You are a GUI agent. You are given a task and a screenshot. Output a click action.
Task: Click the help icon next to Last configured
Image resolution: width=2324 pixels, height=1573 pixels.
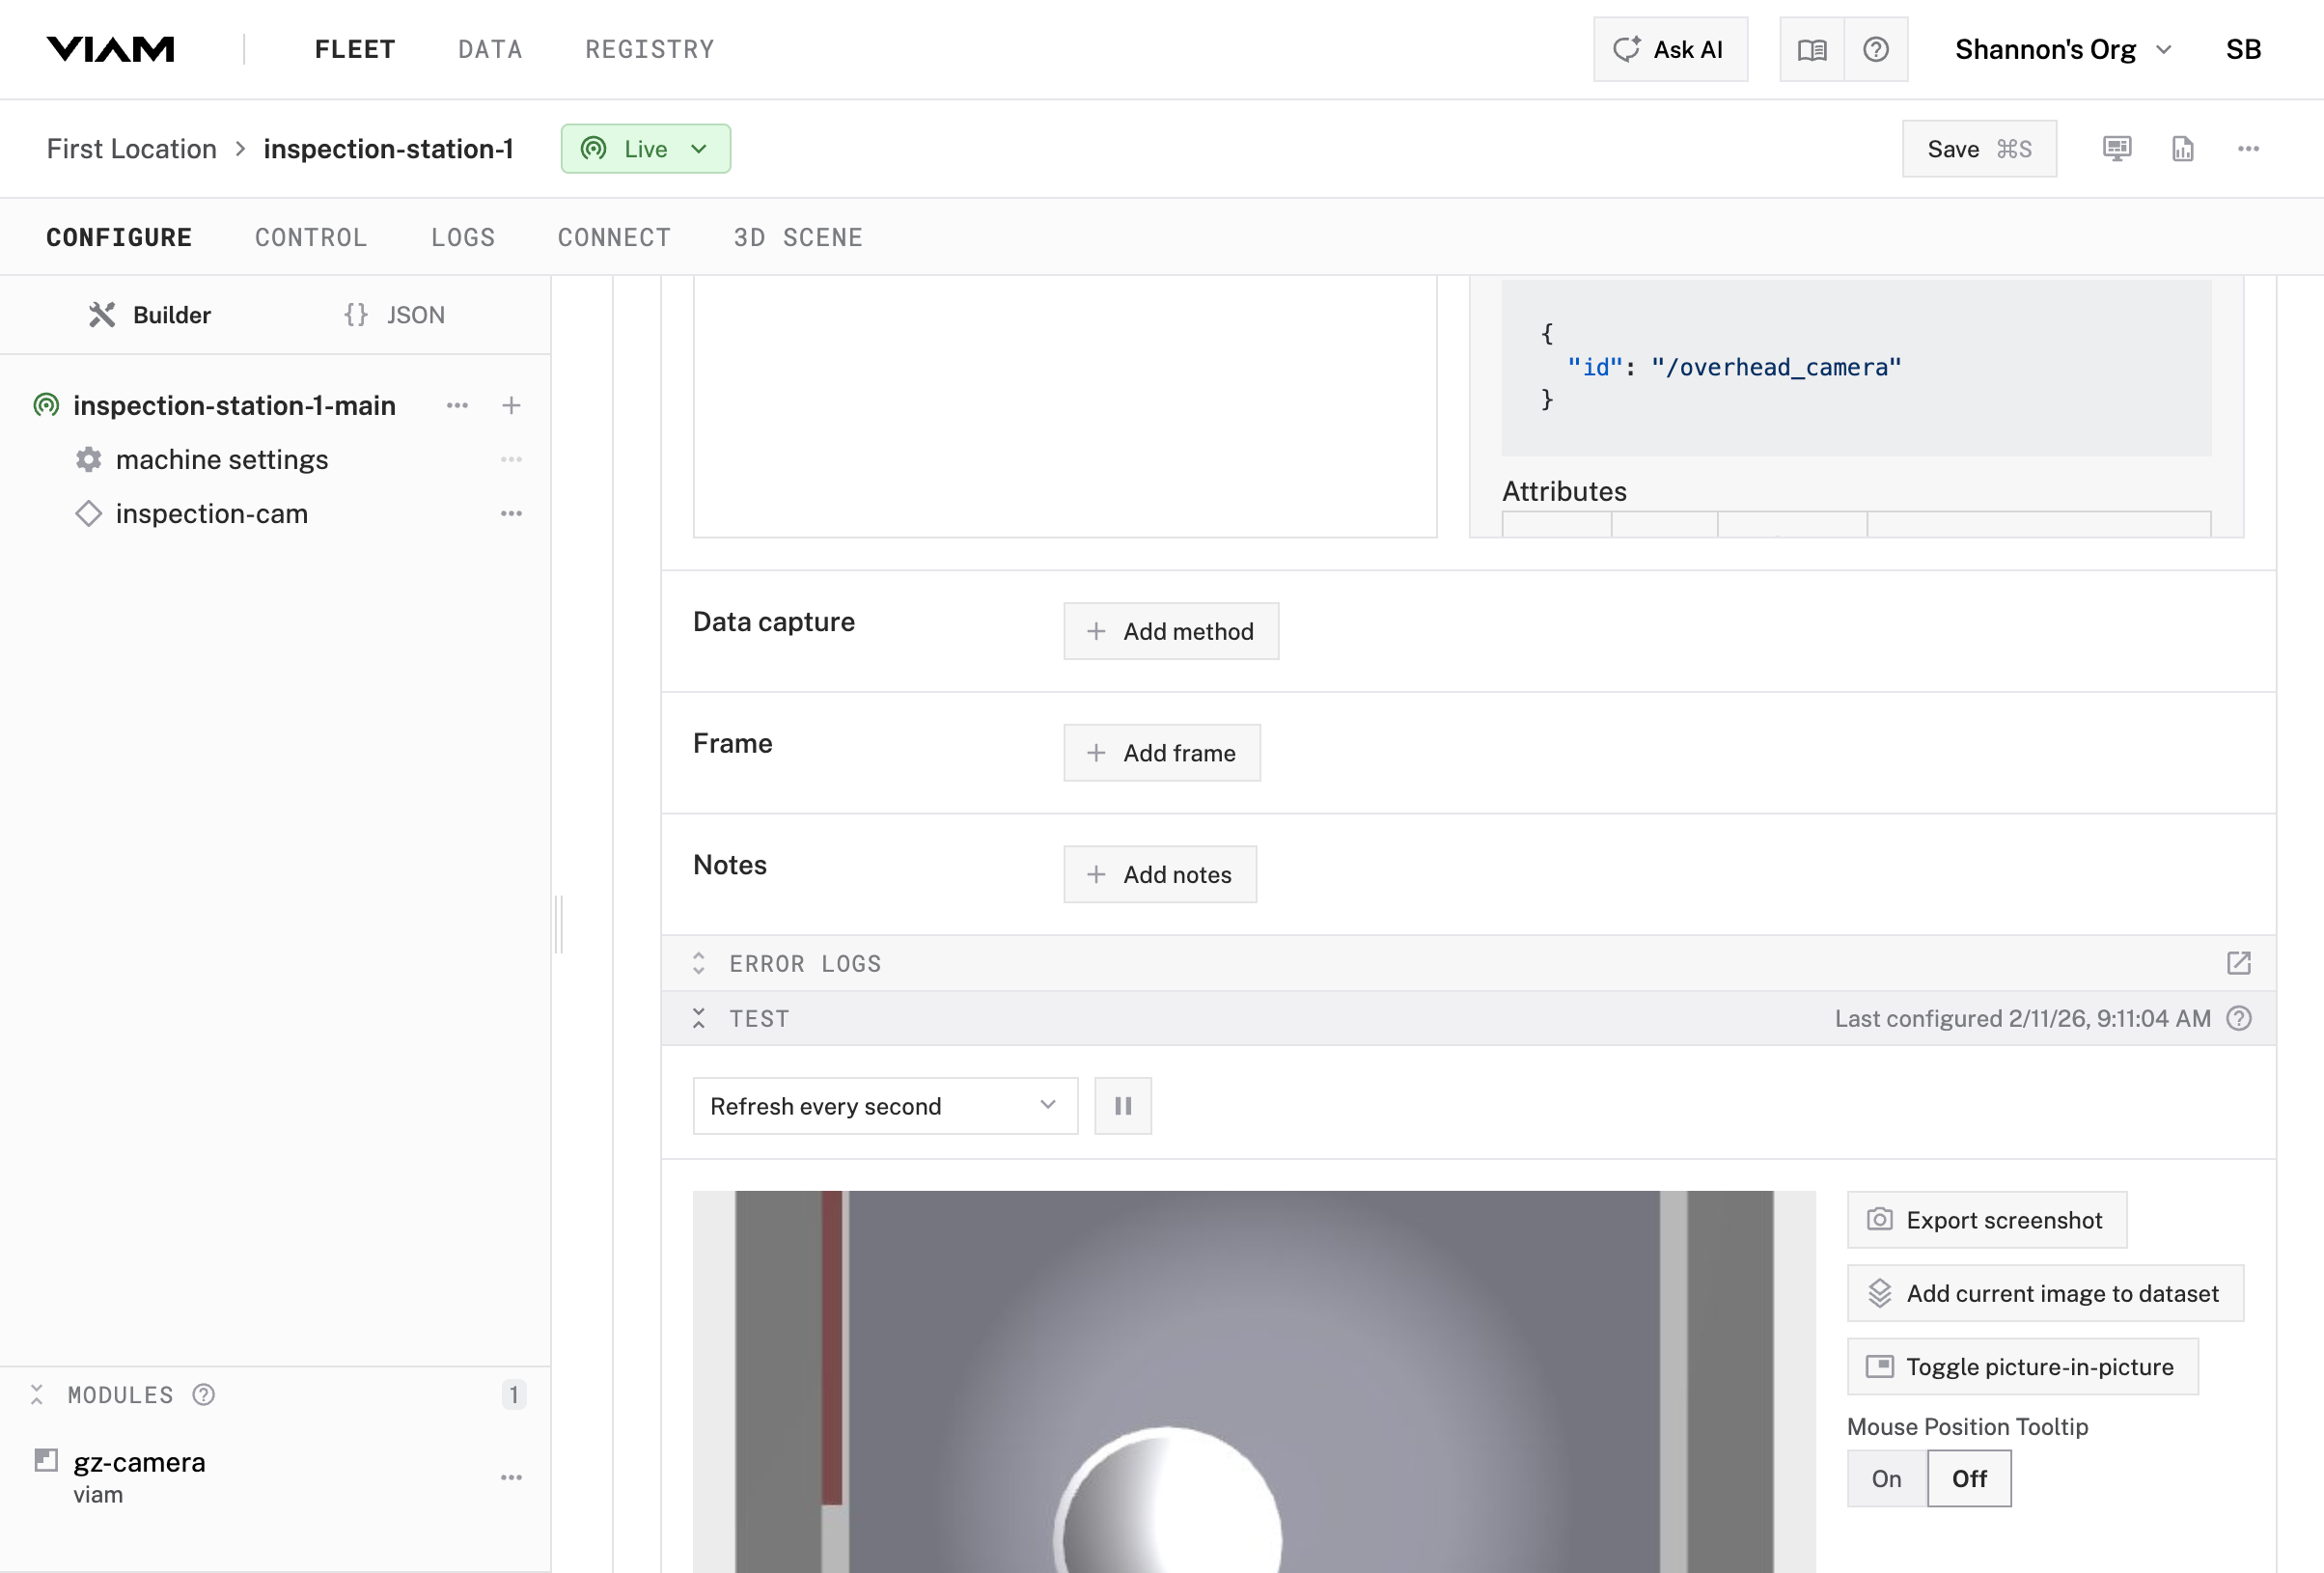(x=2239, y=1018)
